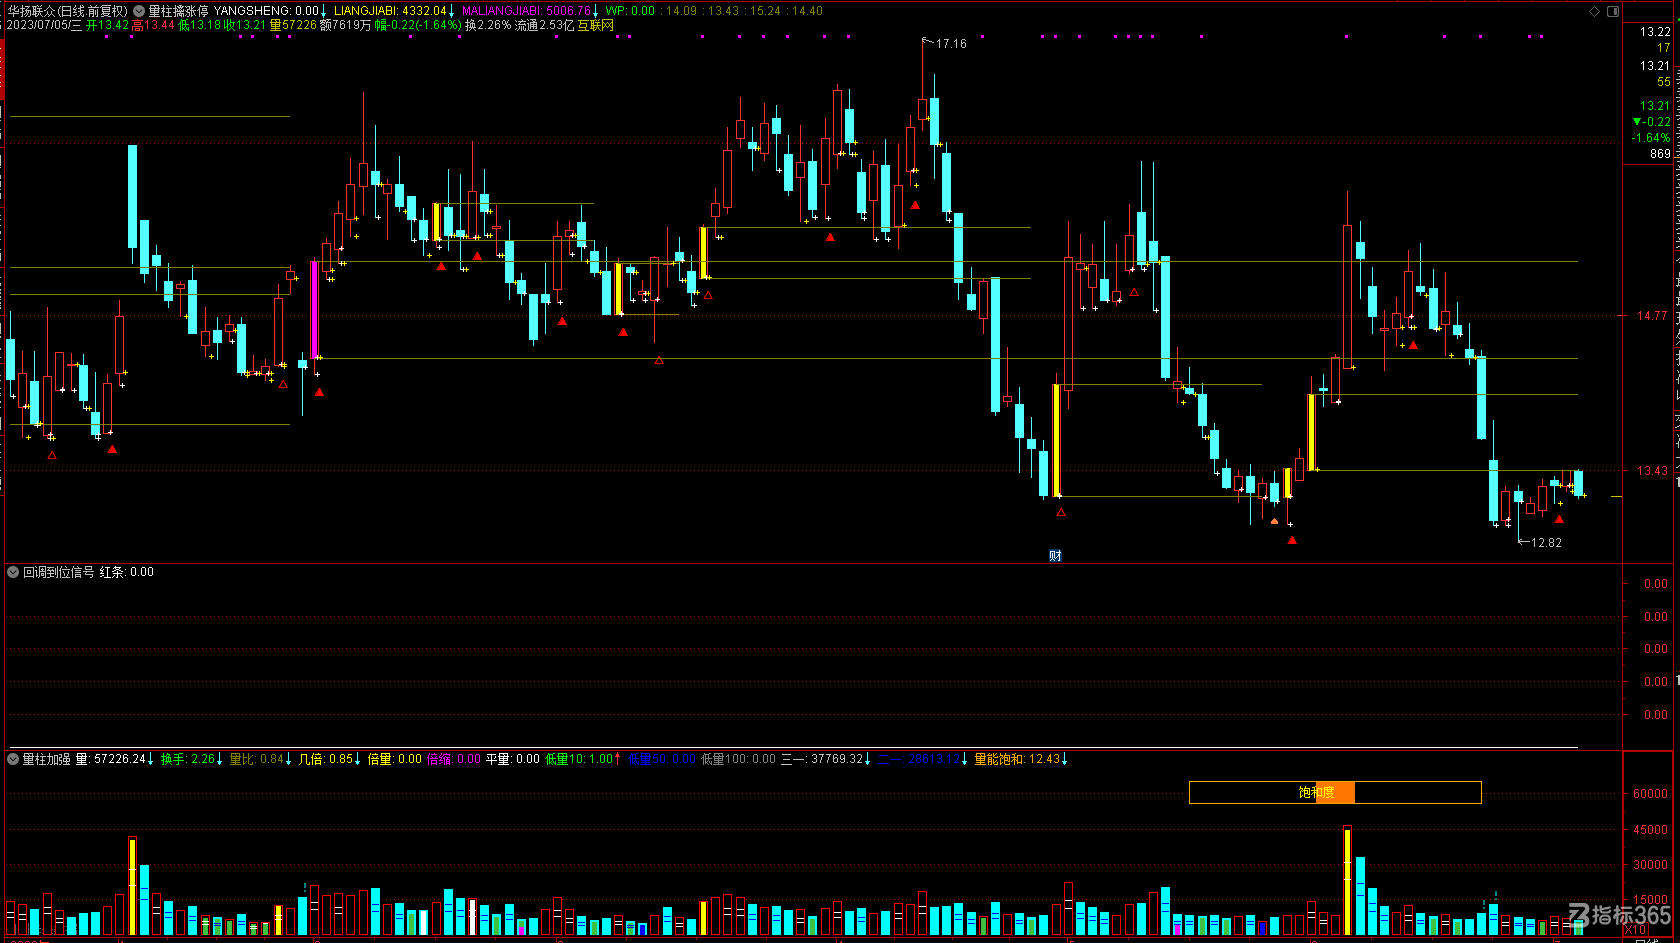This screenshot has width=1680, height=943.
Task: Click the 收13.21 close price
Action: pyautogui.click(x=245, y=25)
